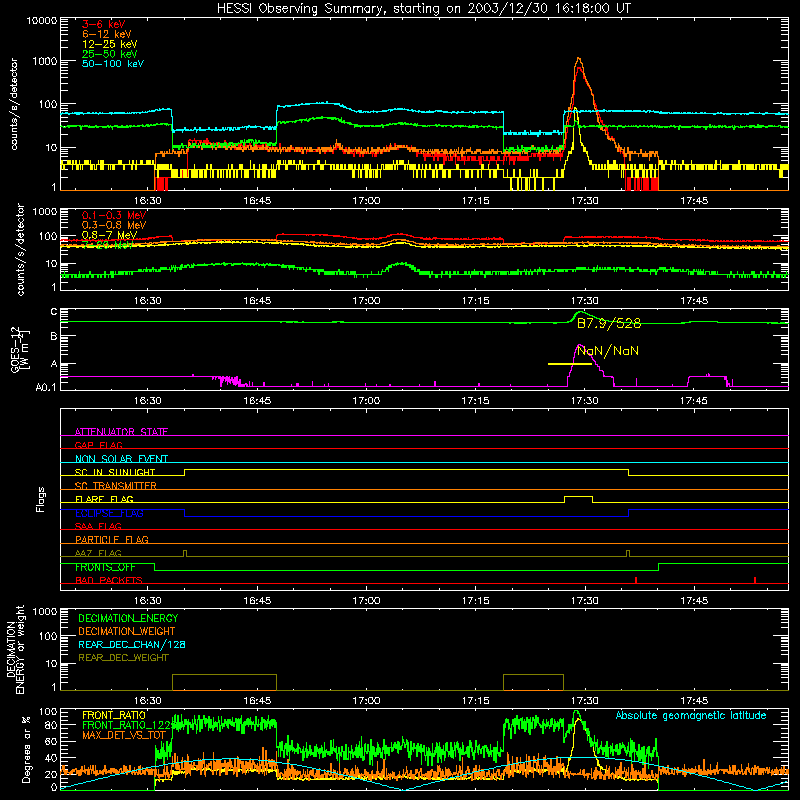The height and width of the screenshot is (800, 800).
Task: Click the Absolute geomagnetic latitude label
Action: click(x=691, y=715)
